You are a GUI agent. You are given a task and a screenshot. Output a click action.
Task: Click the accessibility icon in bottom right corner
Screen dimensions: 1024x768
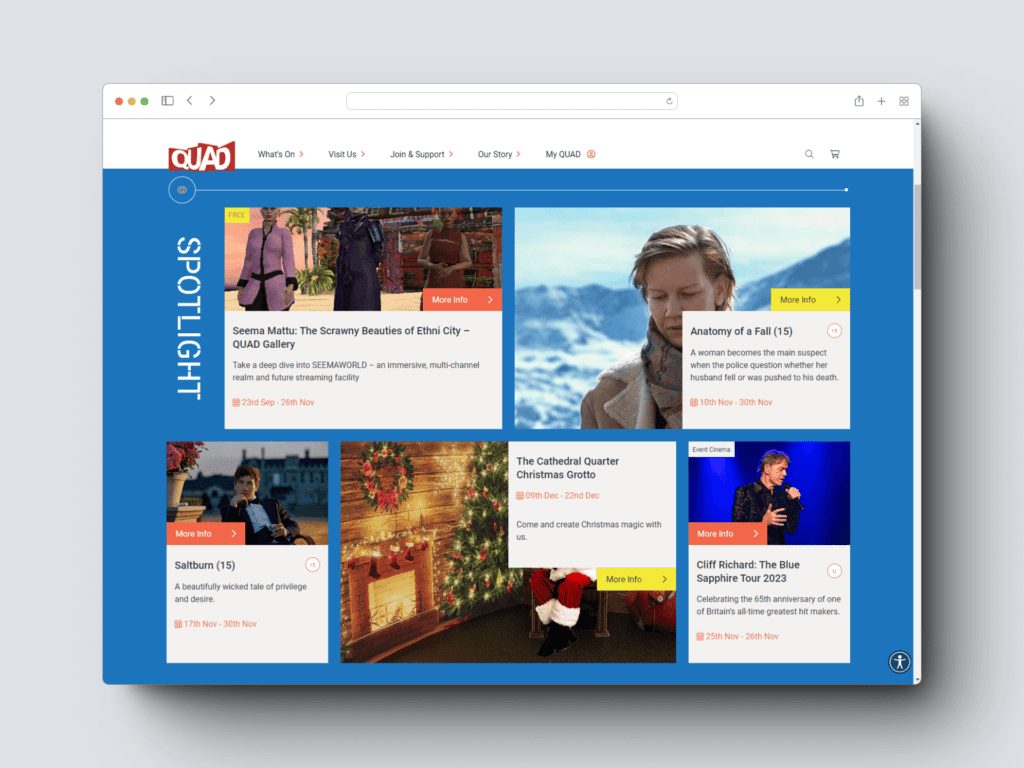pos(899,662)
